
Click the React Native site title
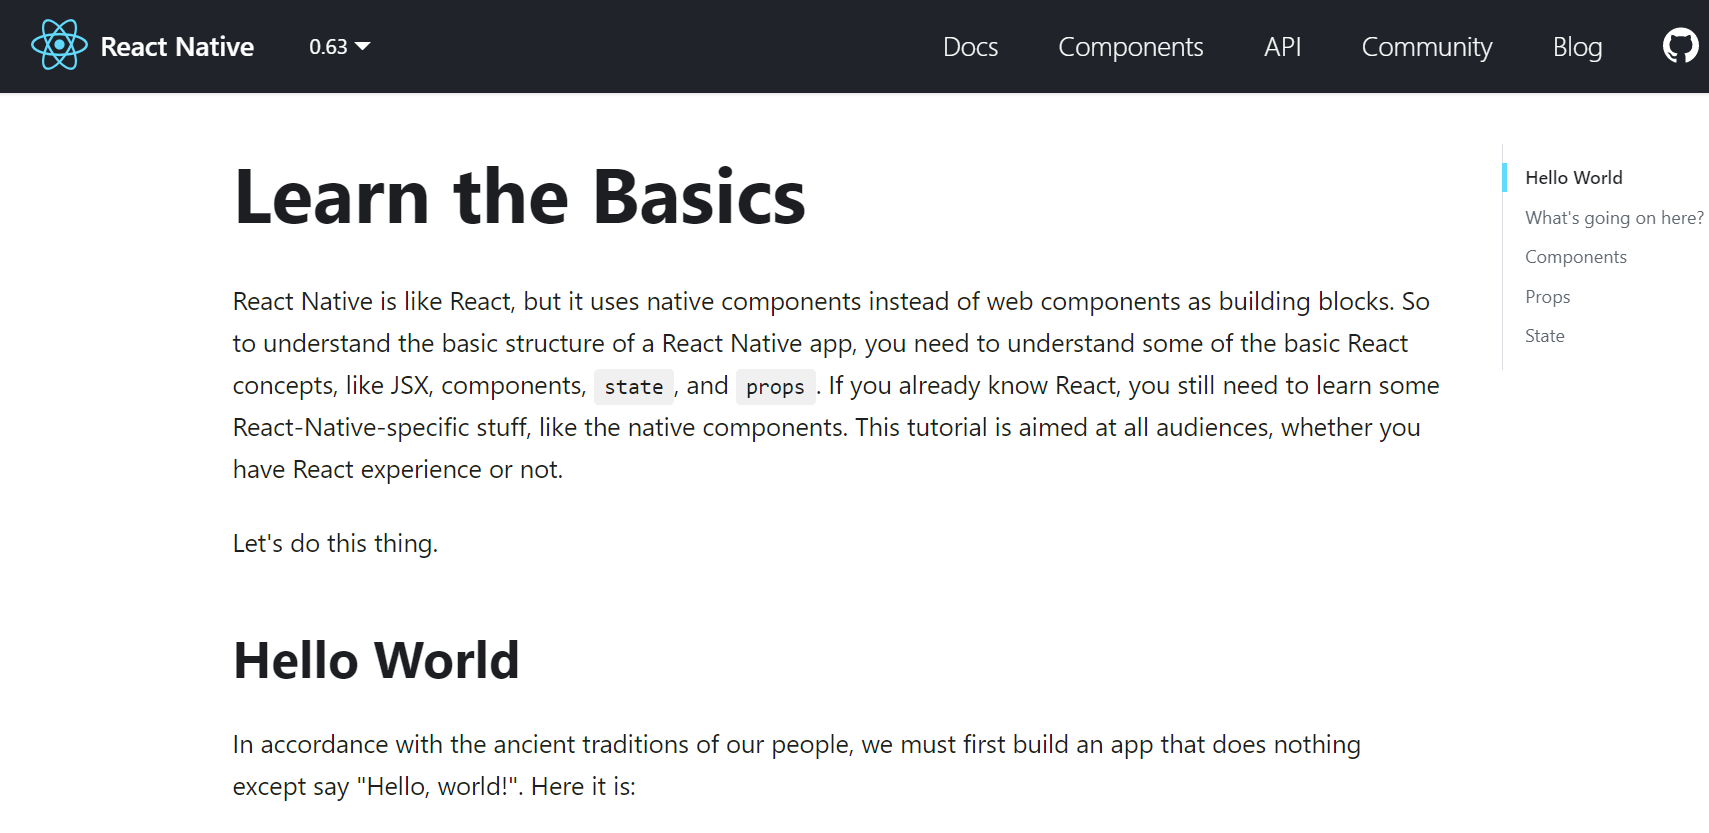point(177,47)
